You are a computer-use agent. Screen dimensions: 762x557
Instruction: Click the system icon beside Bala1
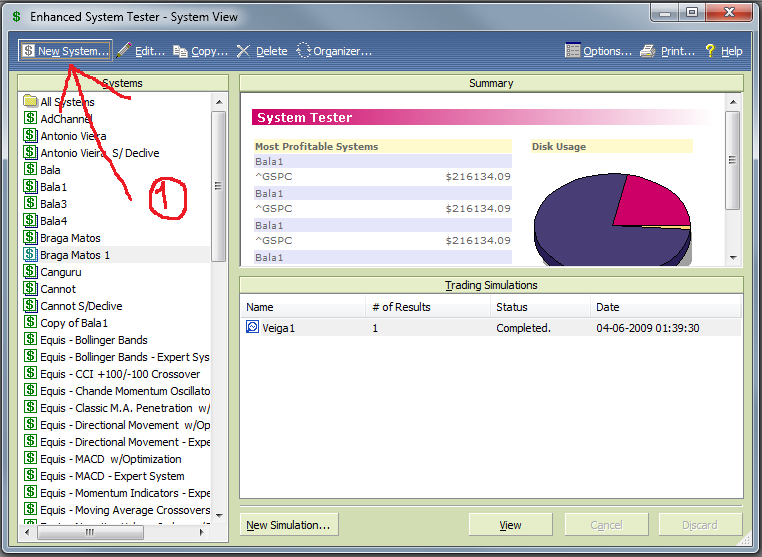(x=30, y=186)
